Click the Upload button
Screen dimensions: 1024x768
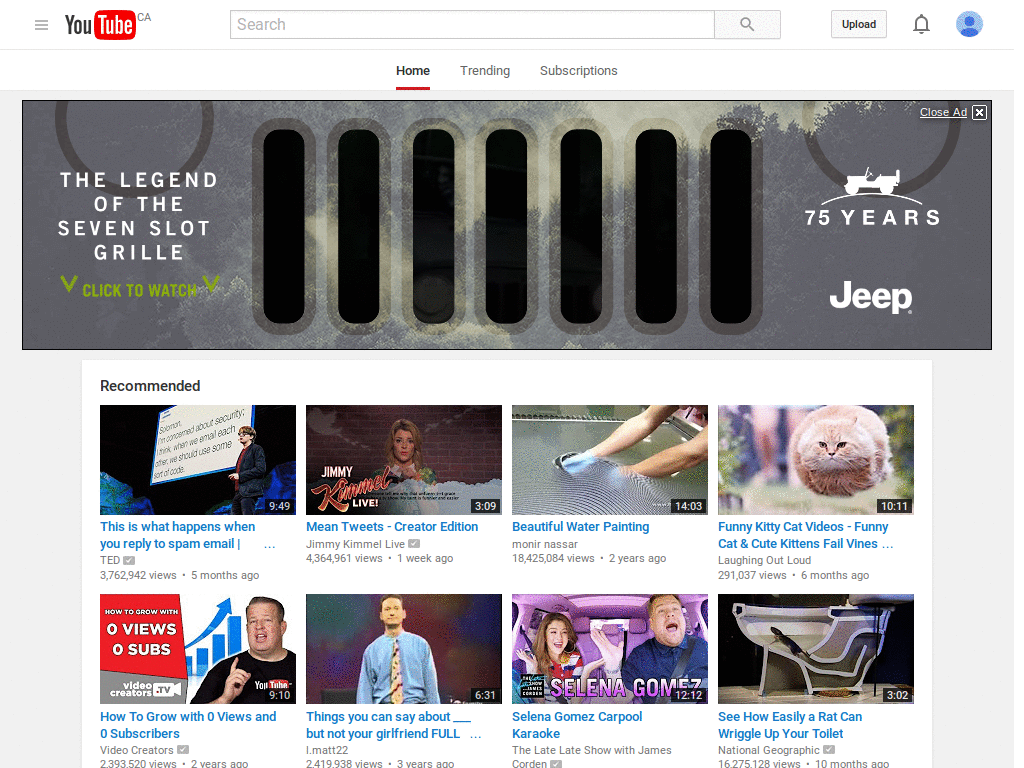tap(858, 24)
